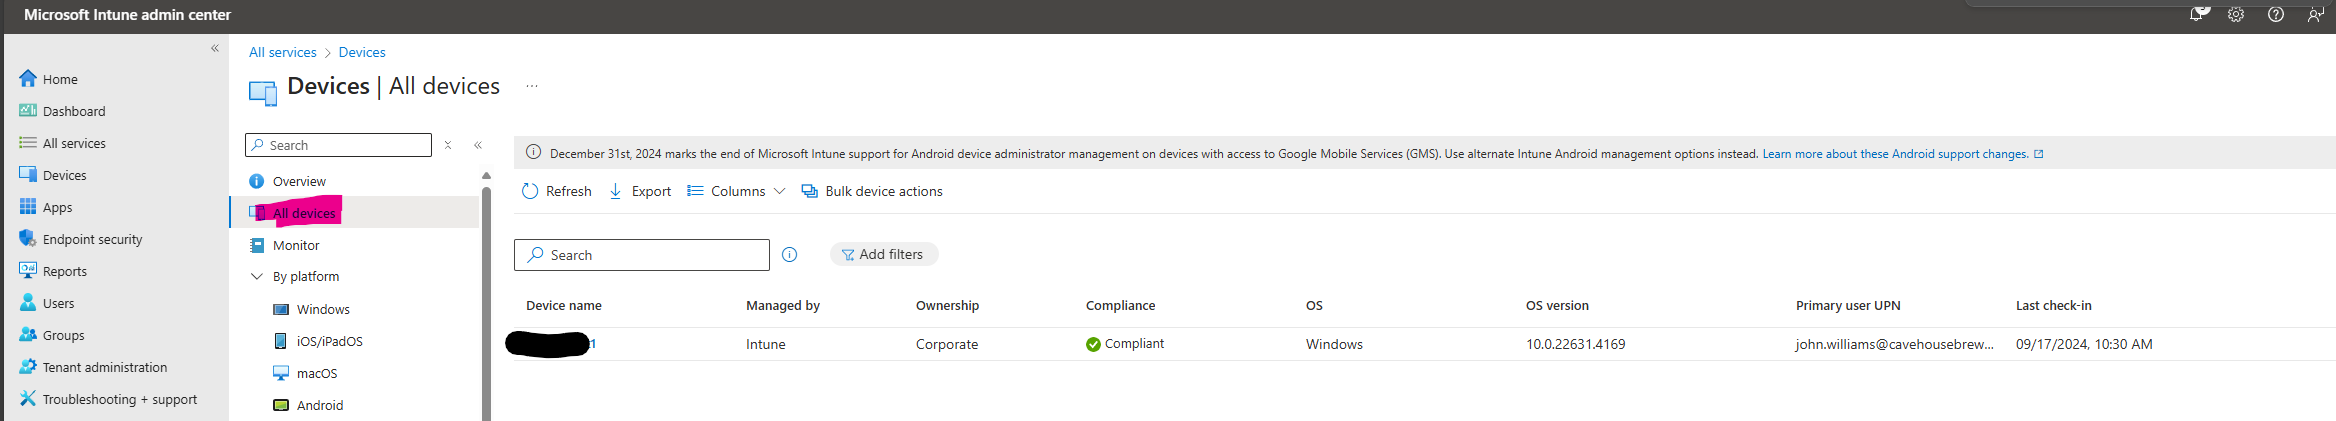Viewport: 2336px width, 421px height.
Task: Open the Columns dropdown
Action: point(737,191)
